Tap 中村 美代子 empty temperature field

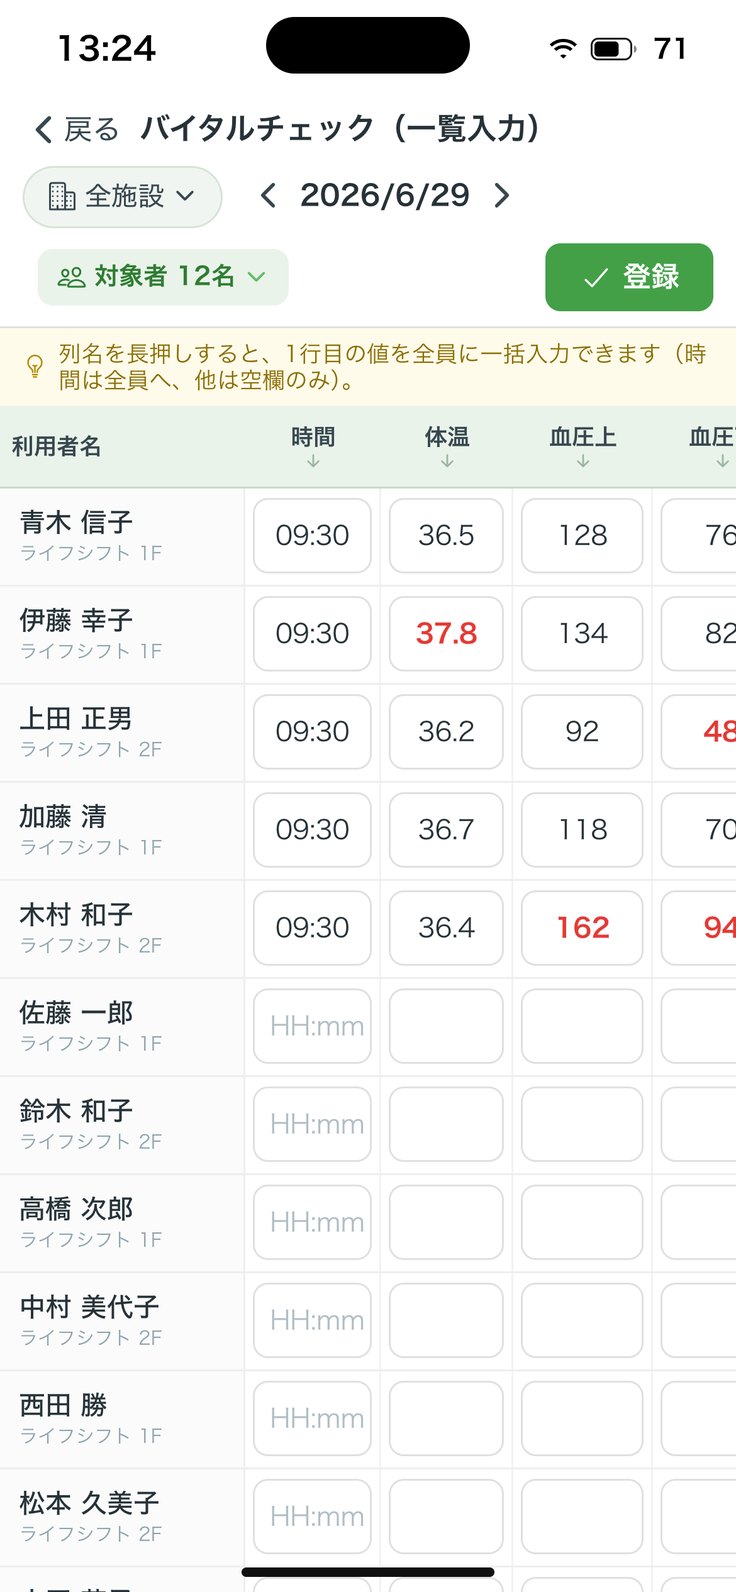click(x=446, y=1320)
